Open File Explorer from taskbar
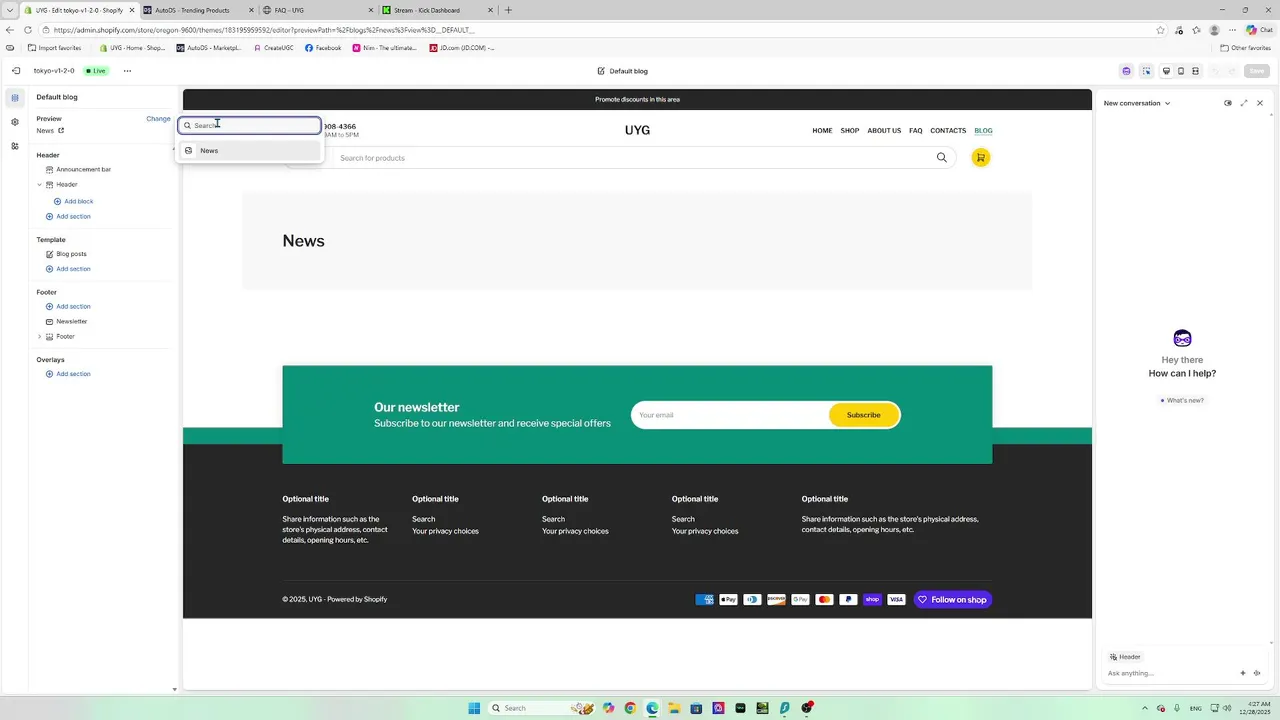This screenshot has height=720, width=1280. (674, 708)
